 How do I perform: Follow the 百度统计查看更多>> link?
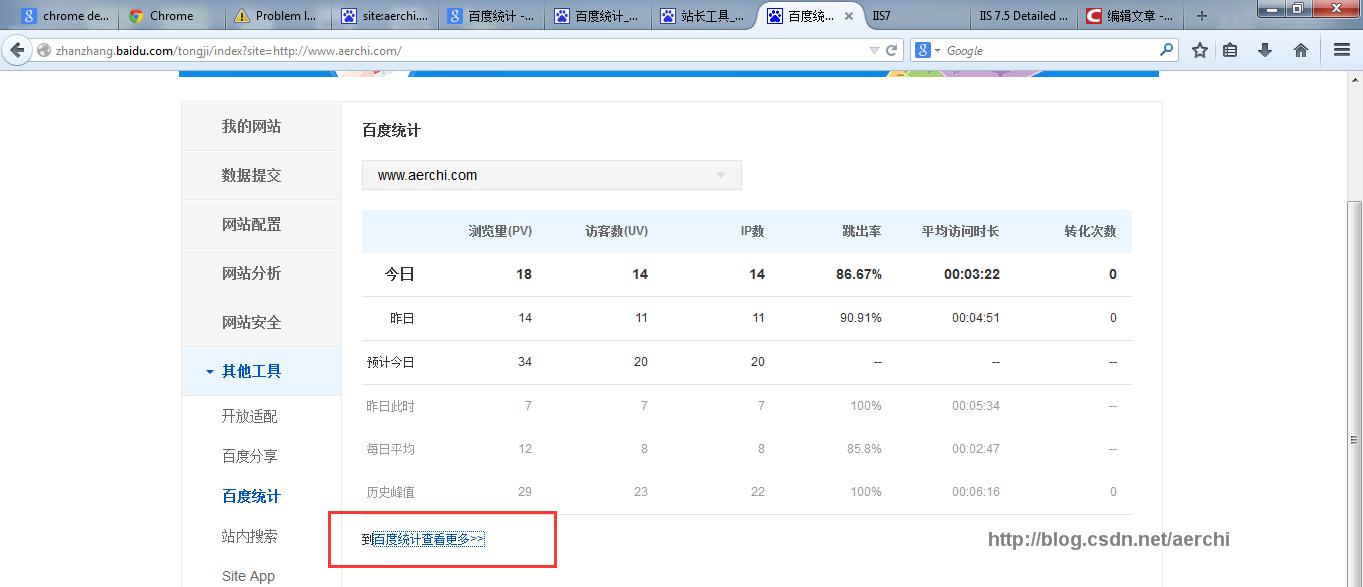(429, 539)
